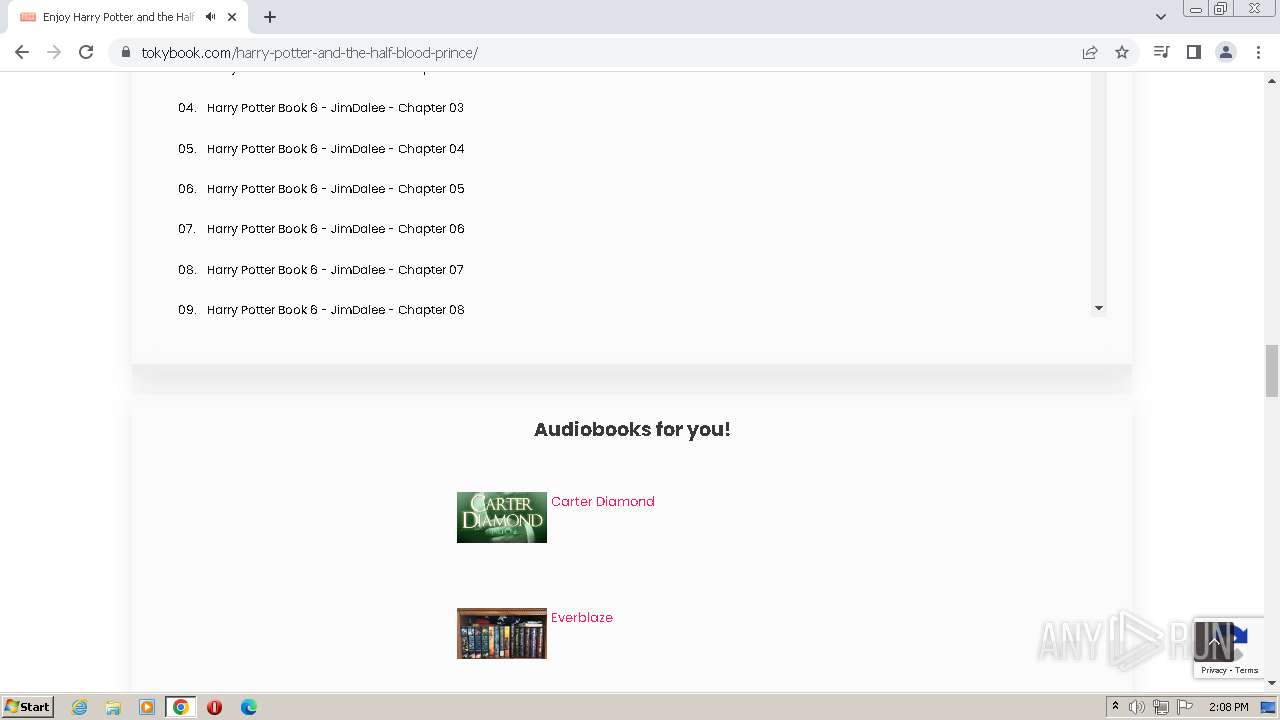Screen dimensions: 1280x720
Task: Open a new tab with plus button
Action: coord(270,17)
